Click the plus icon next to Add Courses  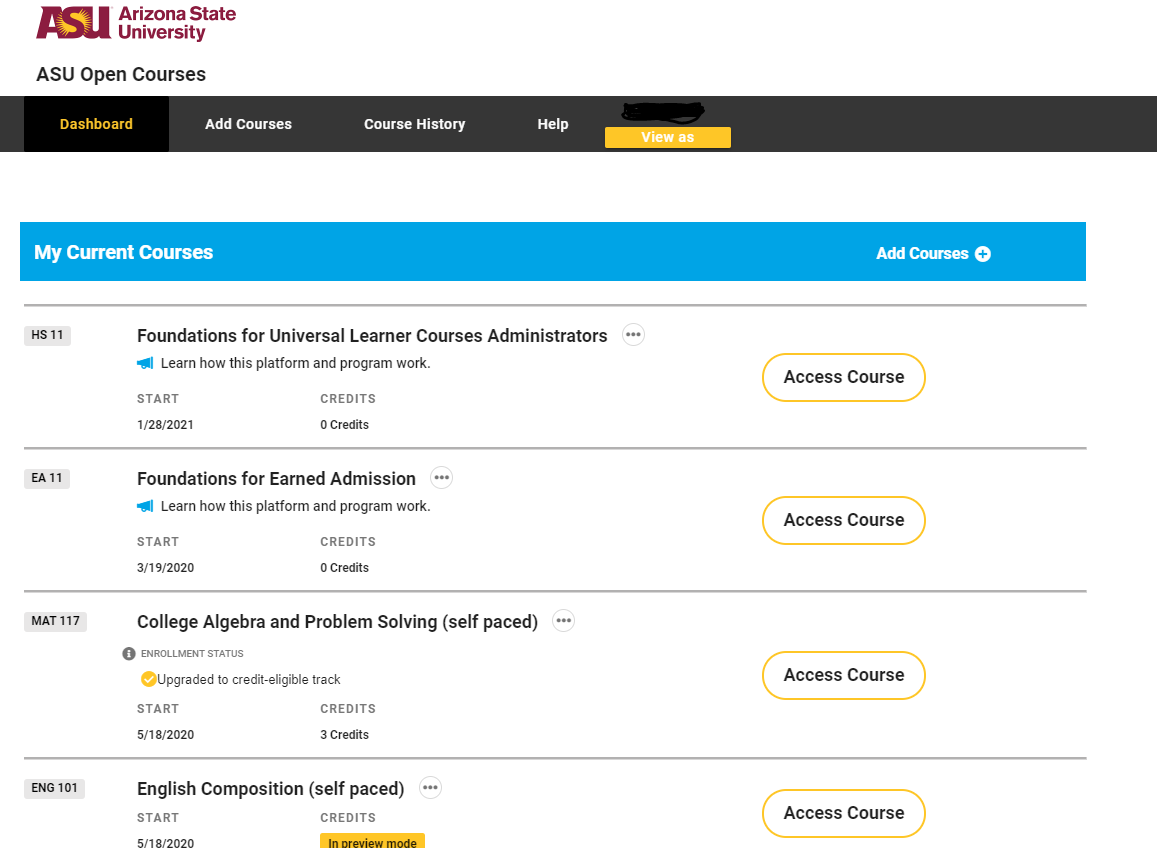tap(982, 254)
